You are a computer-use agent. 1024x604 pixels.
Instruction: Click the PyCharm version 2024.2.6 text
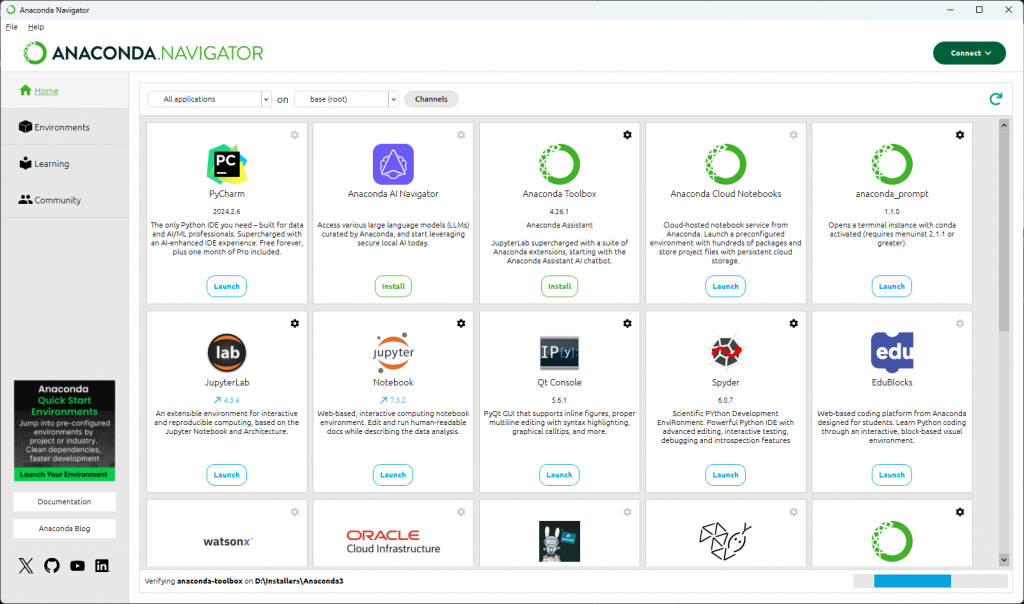coord(227,212)
